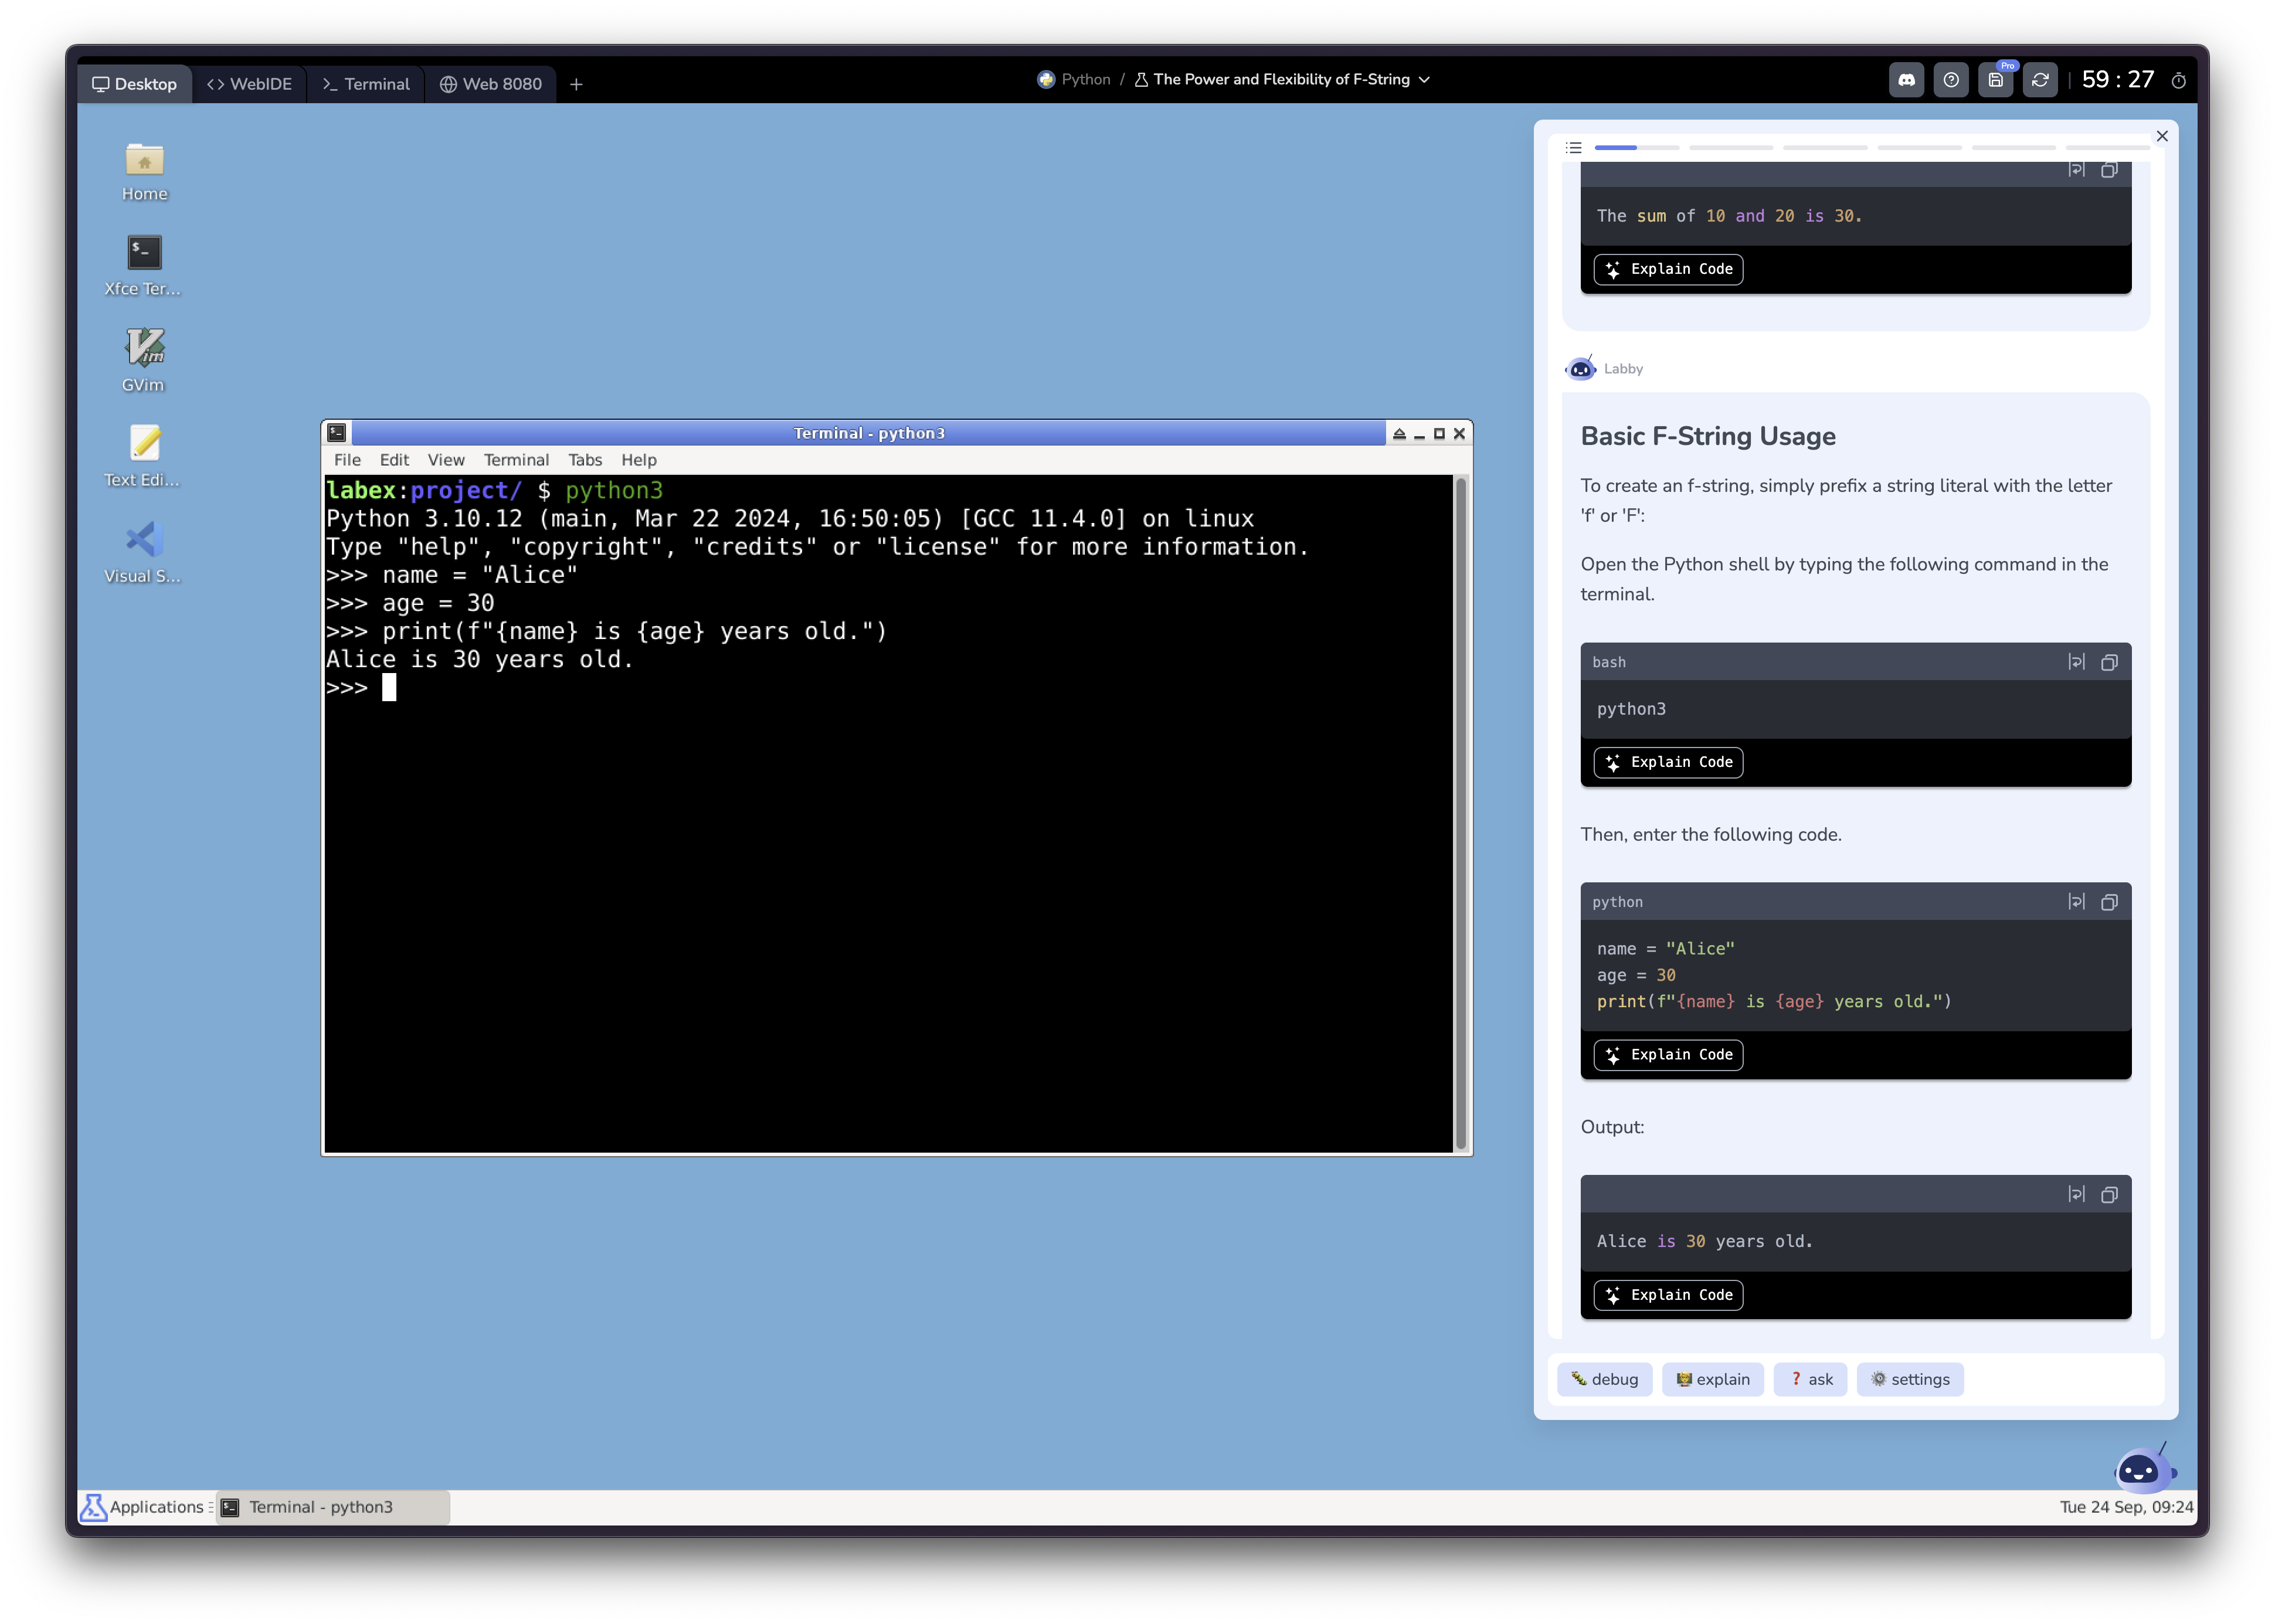Open the Xfce Terminal desktop icon
This screenshot has height=1624, width=2275.
pos(144,253)
